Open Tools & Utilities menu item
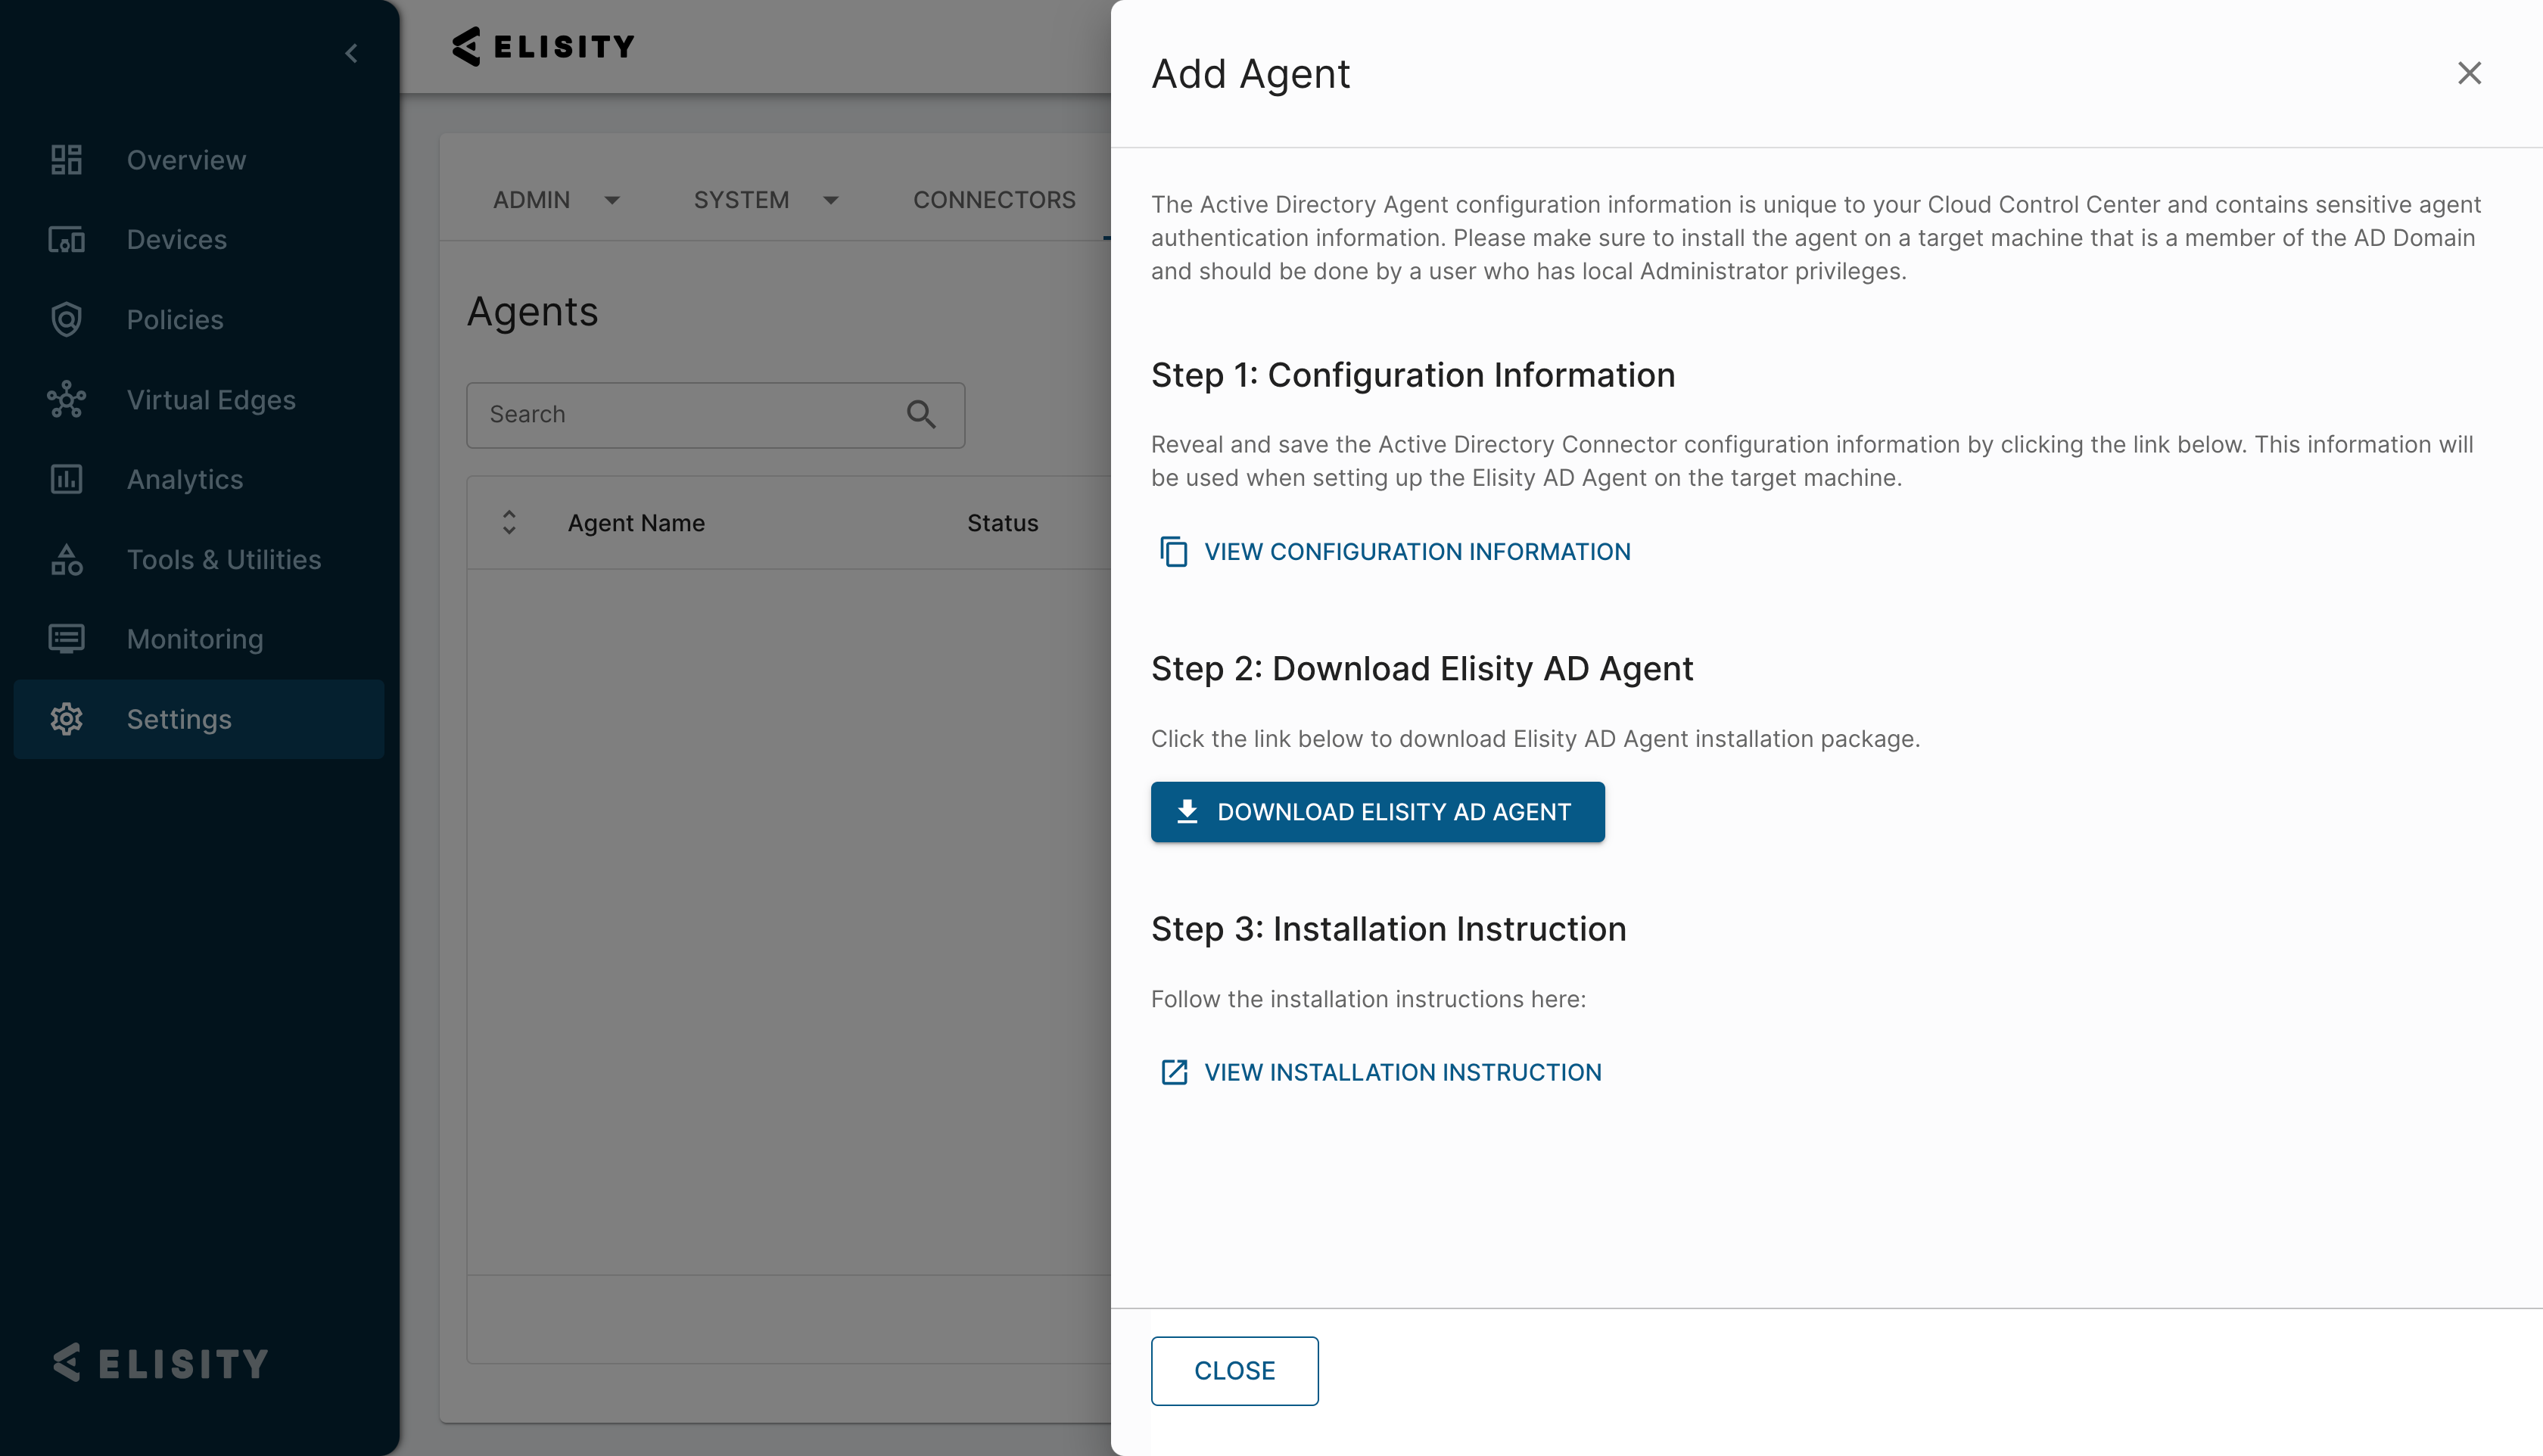Screen dimensions: 2543x1456 199,560
